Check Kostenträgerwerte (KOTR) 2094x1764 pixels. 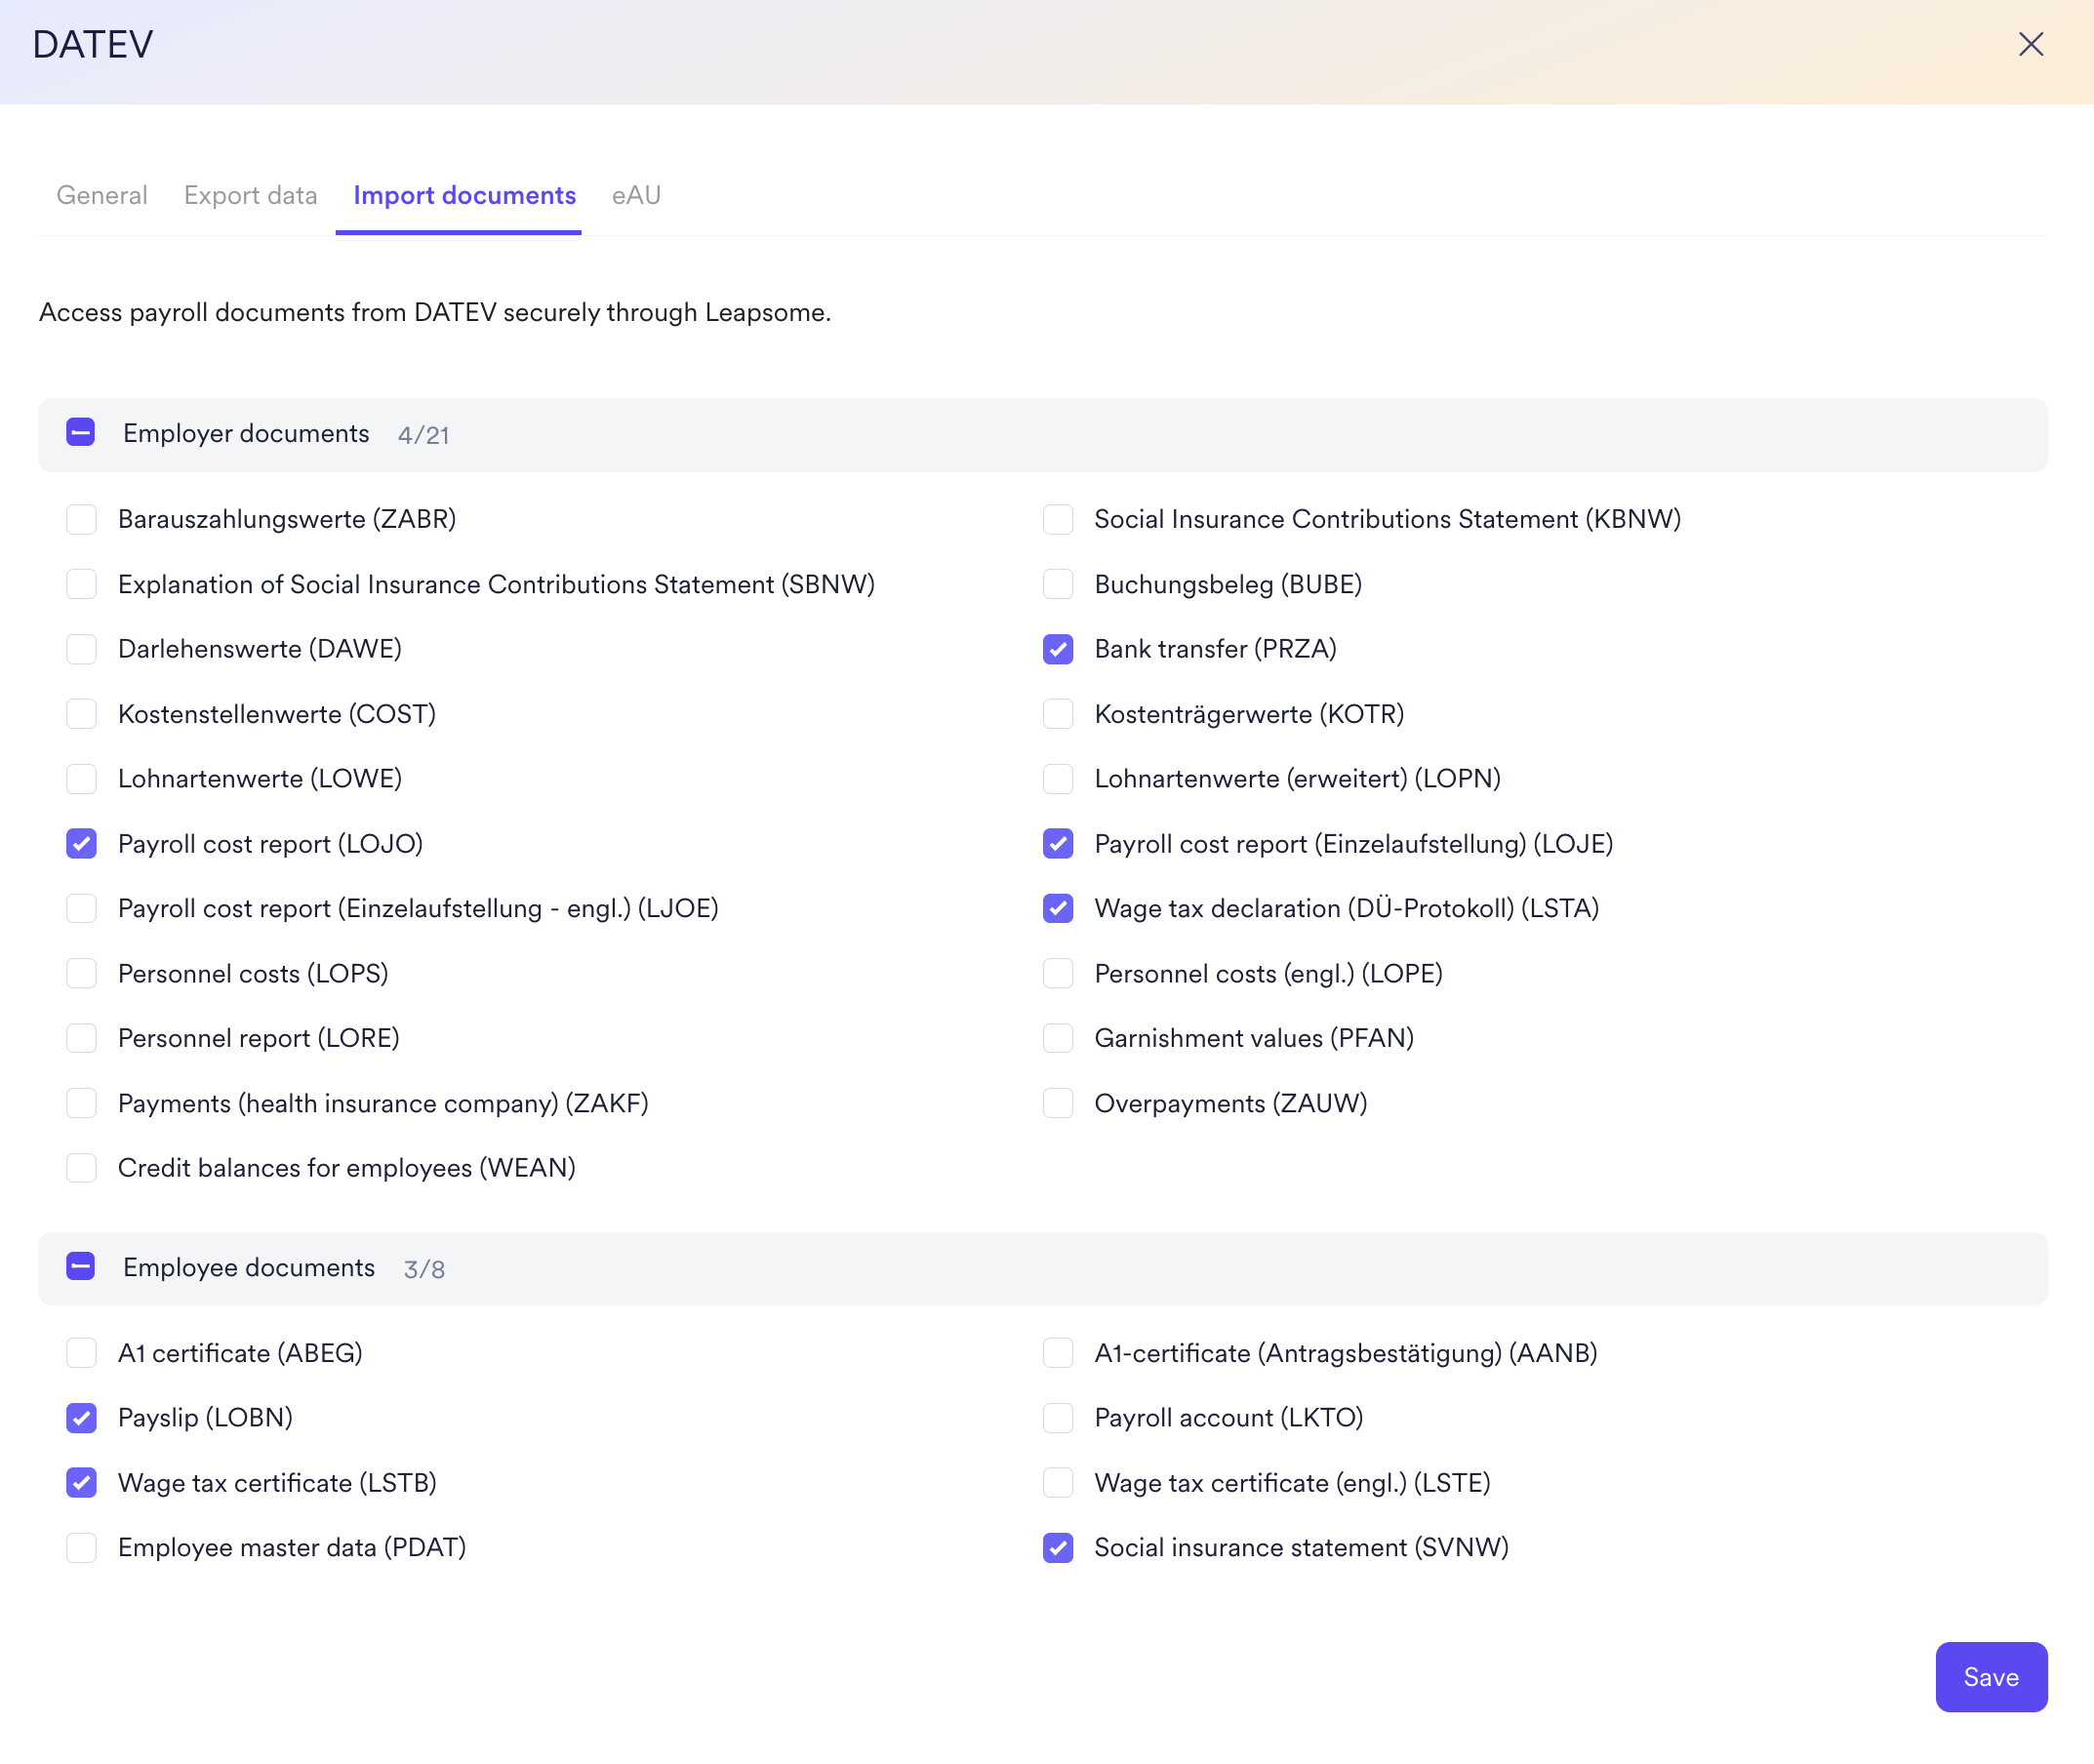1058,714
